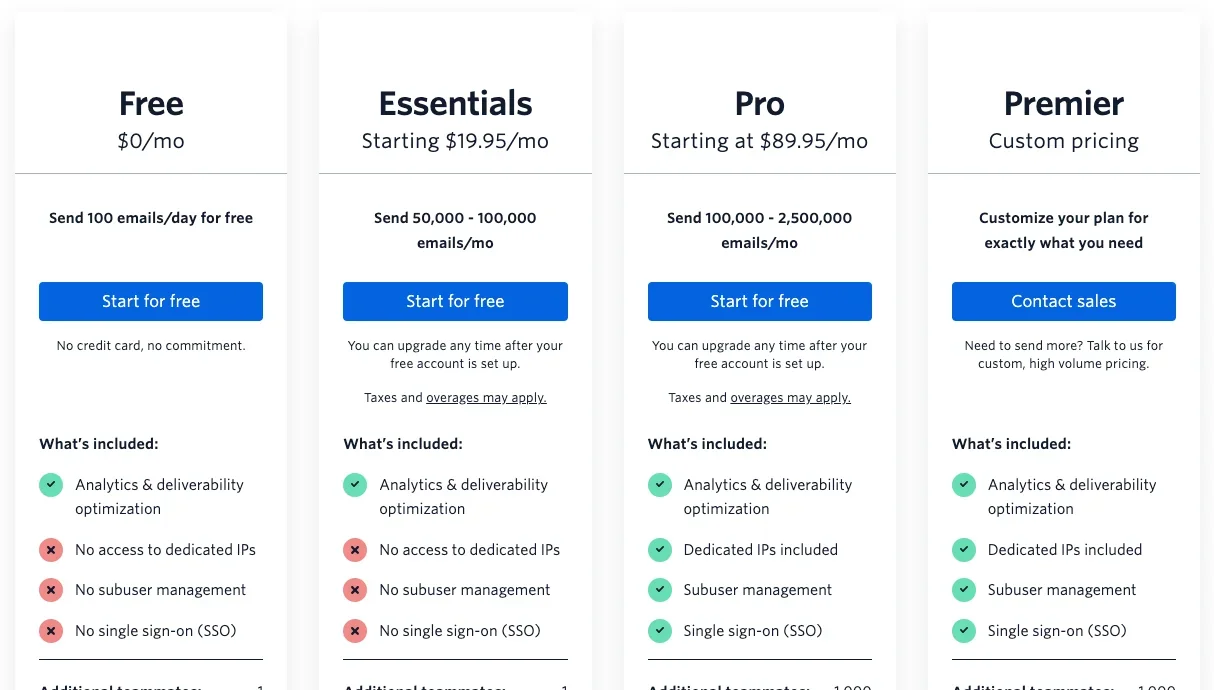This screenshot has height=690, width=1214.
Task: Select the Essentials plan heading
Action: [x=455, y=104]
